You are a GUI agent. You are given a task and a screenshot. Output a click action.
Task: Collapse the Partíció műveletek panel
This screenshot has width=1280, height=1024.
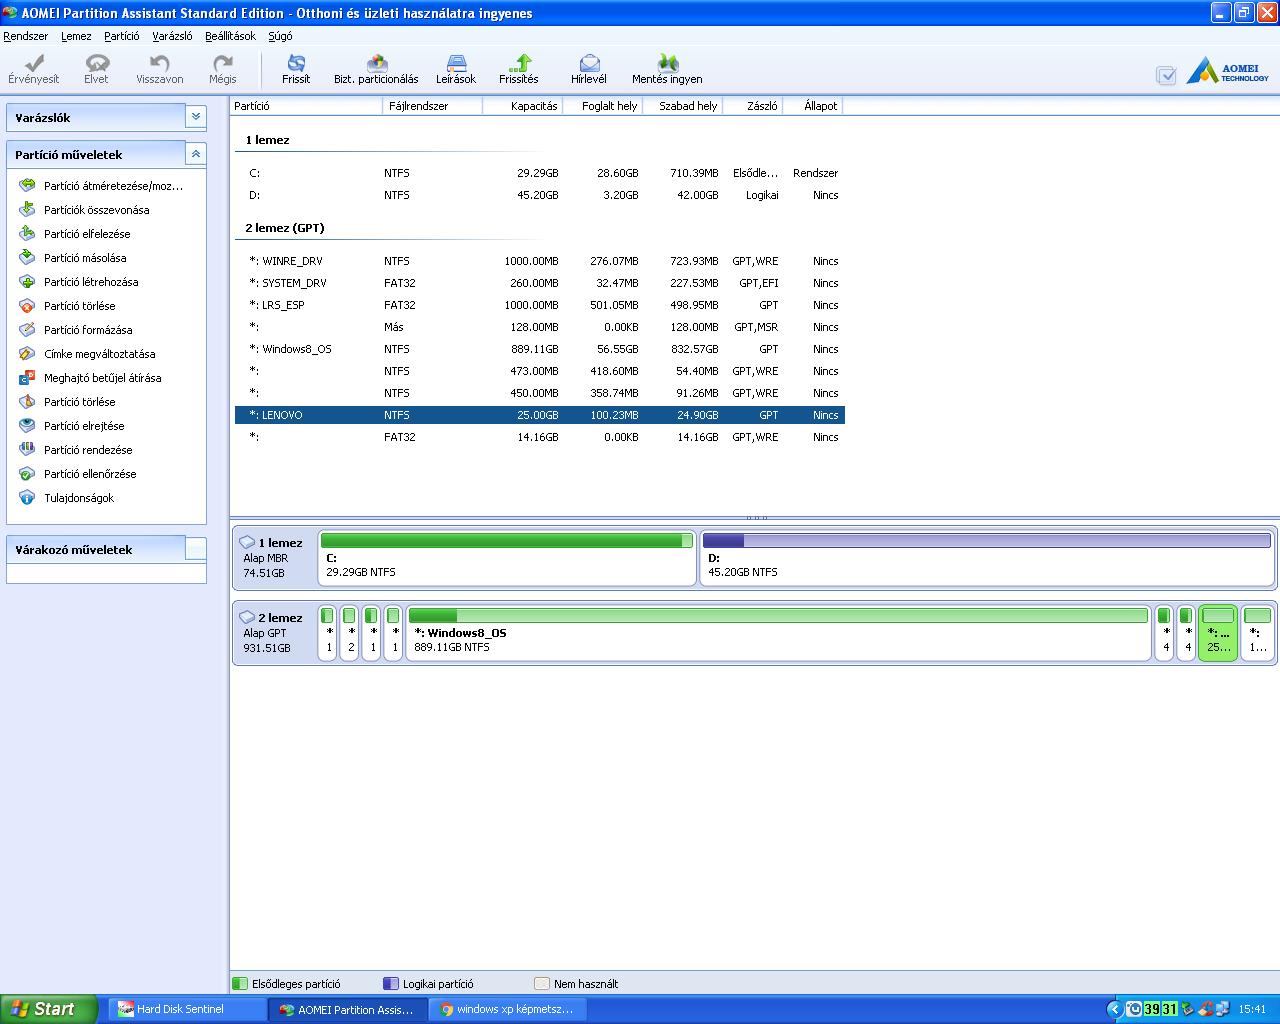point(196,154)
